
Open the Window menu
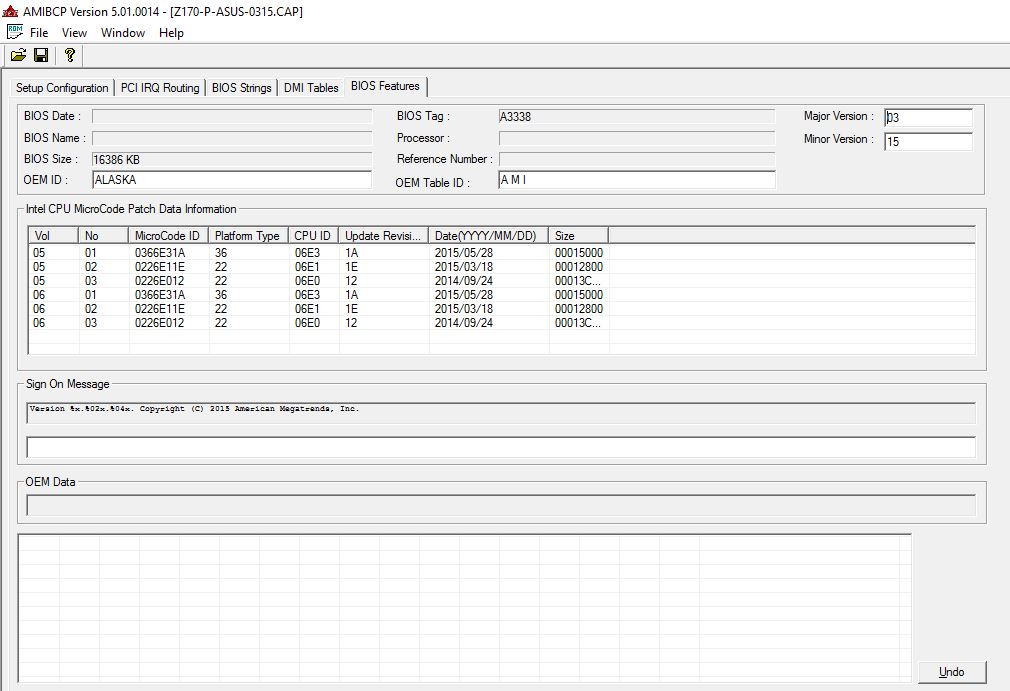tap(122, 33)
